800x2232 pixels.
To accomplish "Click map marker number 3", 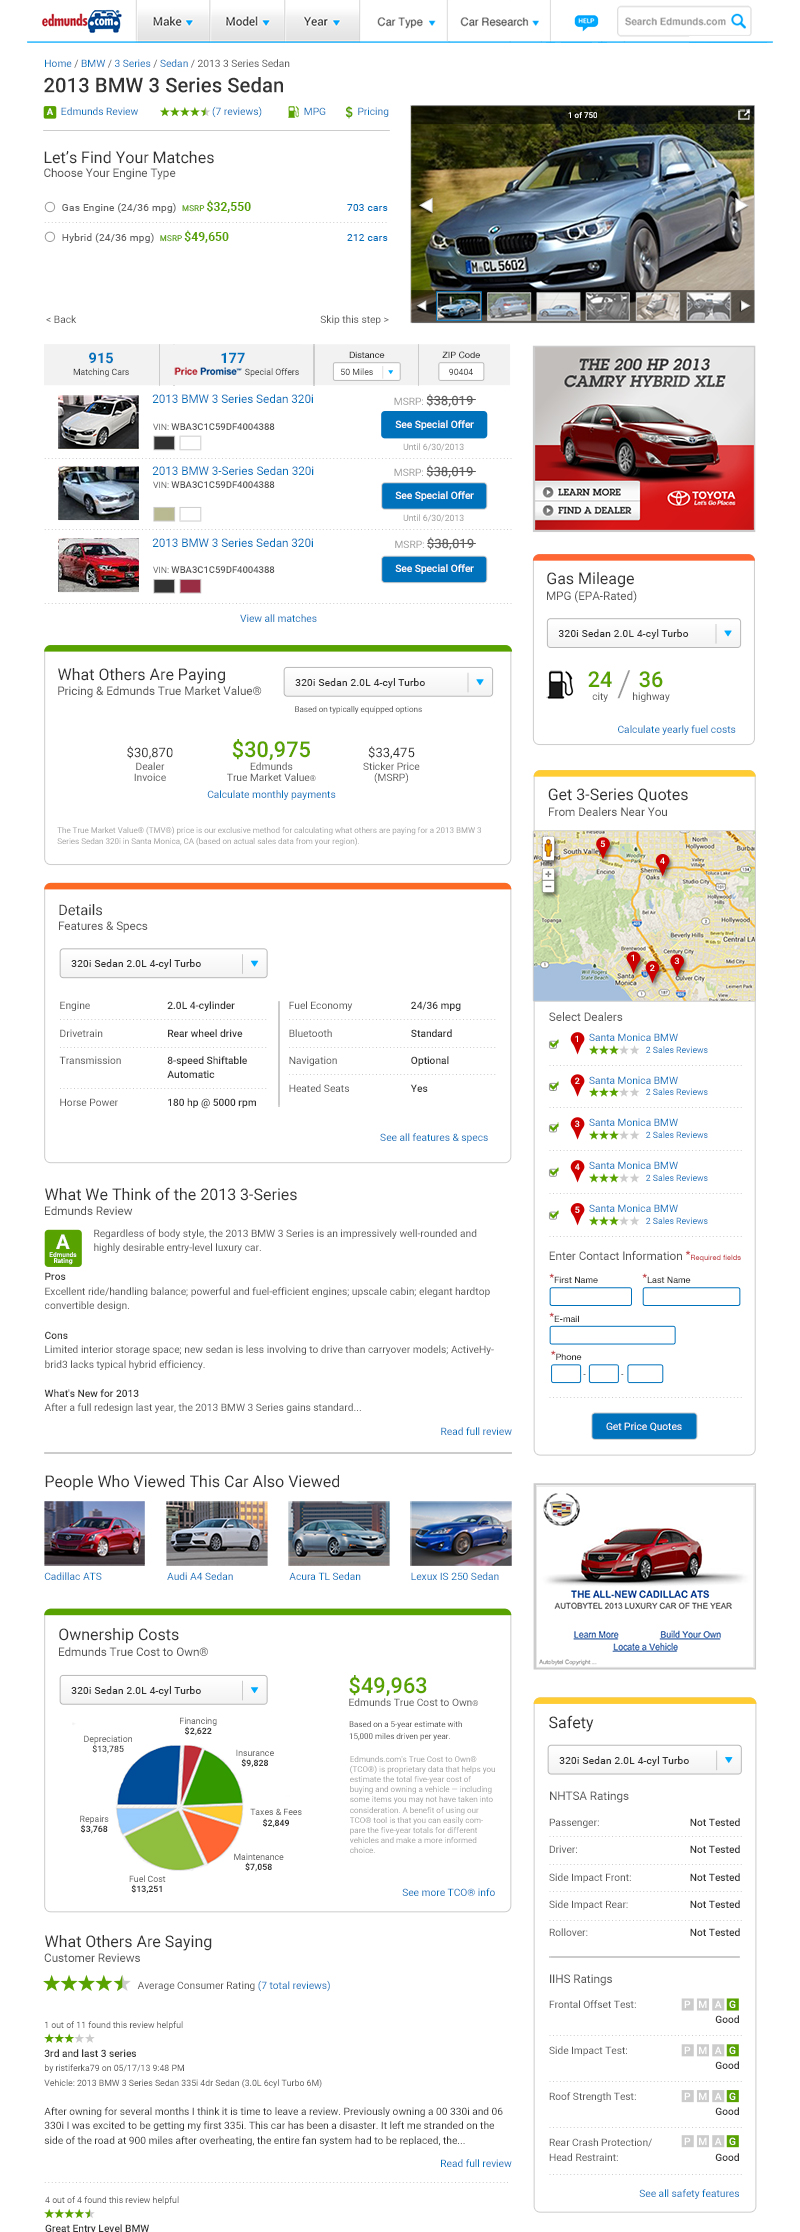I will point(677,963).
